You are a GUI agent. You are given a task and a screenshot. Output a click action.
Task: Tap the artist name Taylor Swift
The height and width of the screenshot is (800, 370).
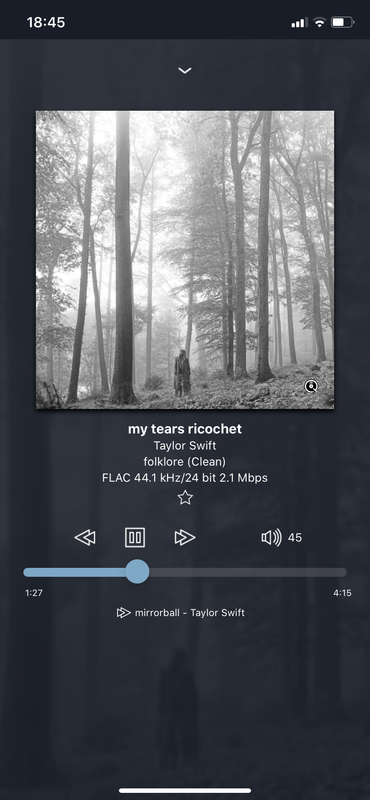(x=185, y=445)
